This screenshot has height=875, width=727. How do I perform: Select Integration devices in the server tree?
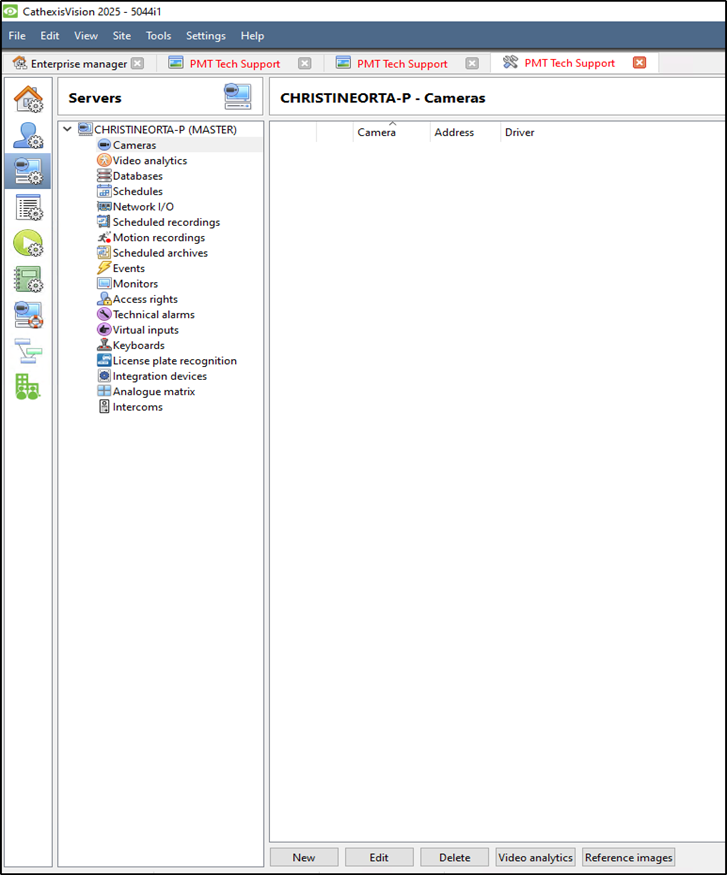point(160,376)
